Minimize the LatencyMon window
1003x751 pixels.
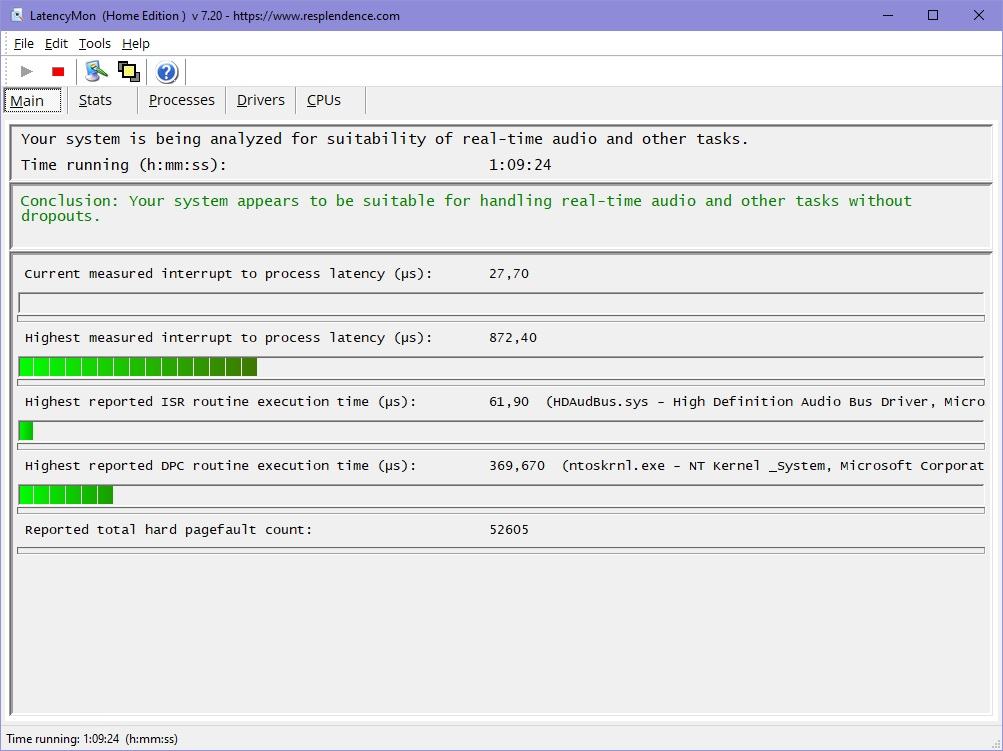(888, 15)
